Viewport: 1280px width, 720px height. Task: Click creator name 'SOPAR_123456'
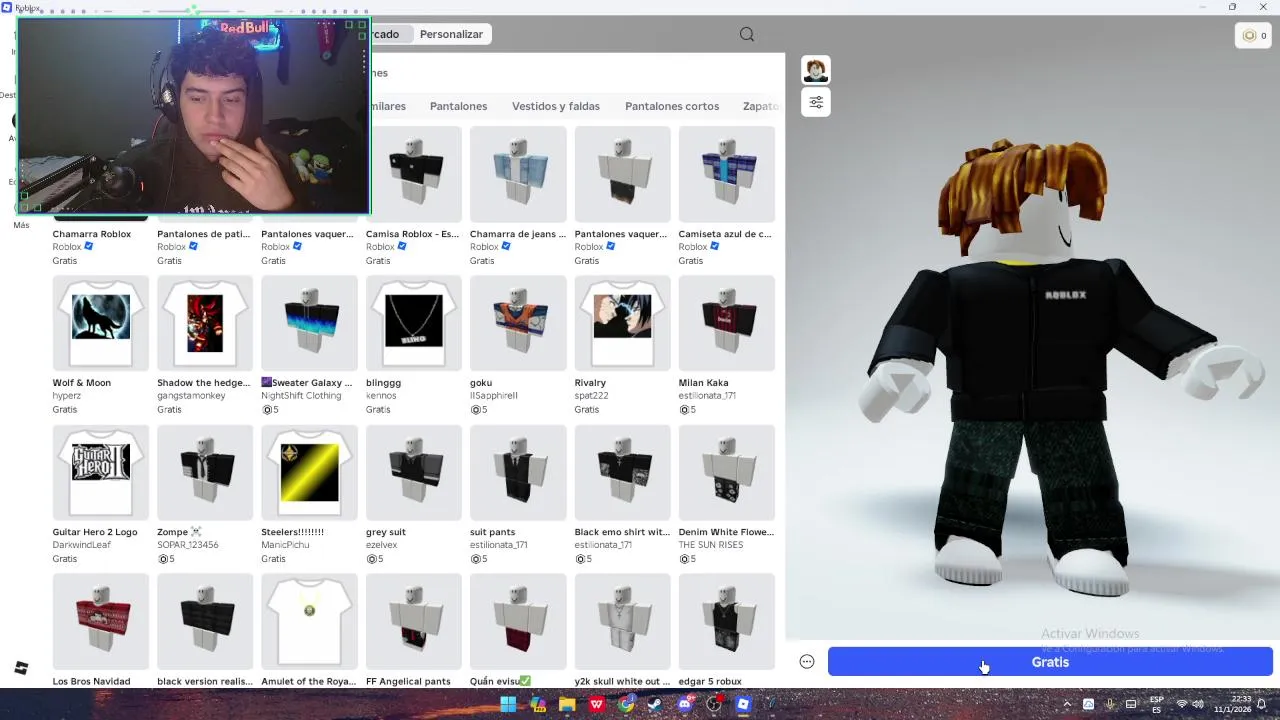pos(188,545)
